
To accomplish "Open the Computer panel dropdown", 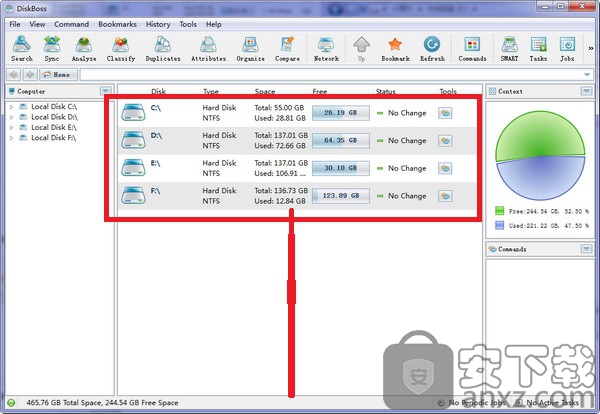I will pos(106,91).
